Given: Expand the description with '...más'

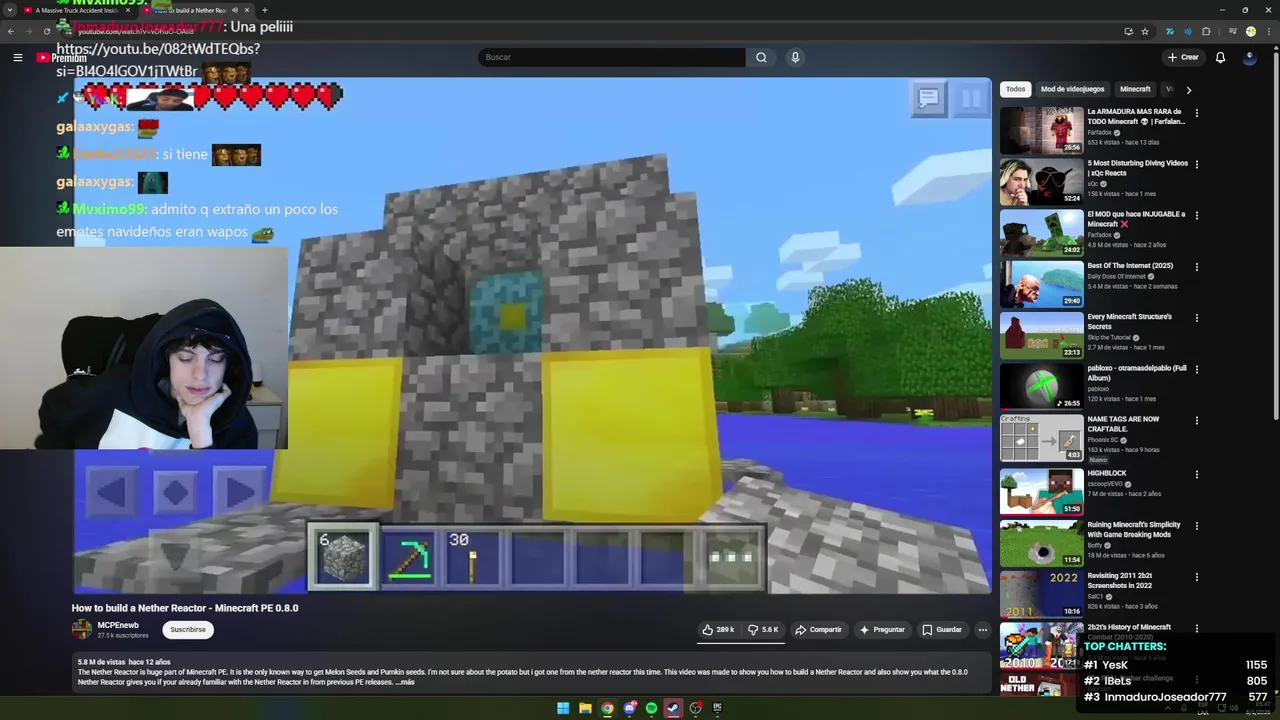Looking at the screenshot, I should (405, 682).
